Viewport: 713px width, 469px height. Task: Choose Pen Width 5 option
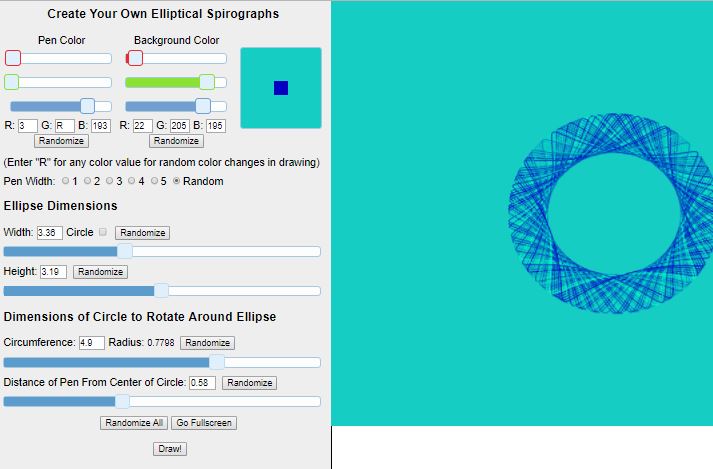[156, 181]
